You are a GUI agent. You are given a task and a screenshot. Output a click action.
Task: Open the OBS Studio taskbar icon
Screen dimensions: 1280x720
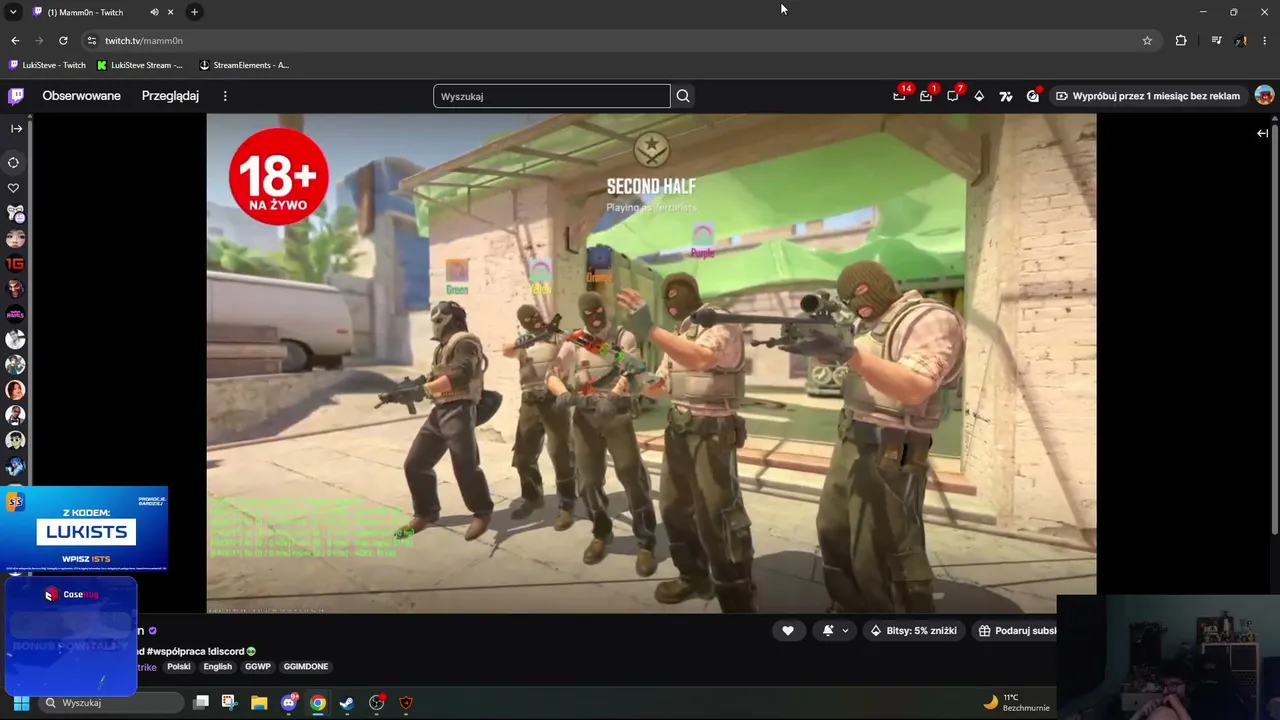coord(377,703)
